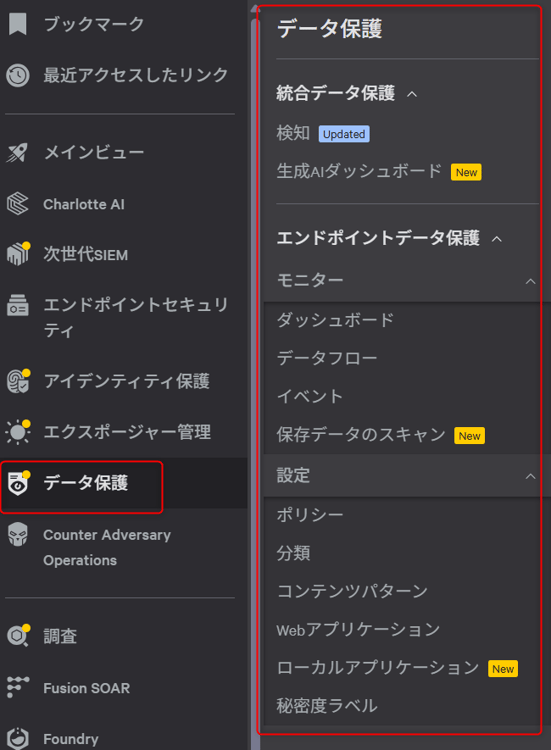
Task: Open 分類 settings link
Action: (x=293, y=553)
